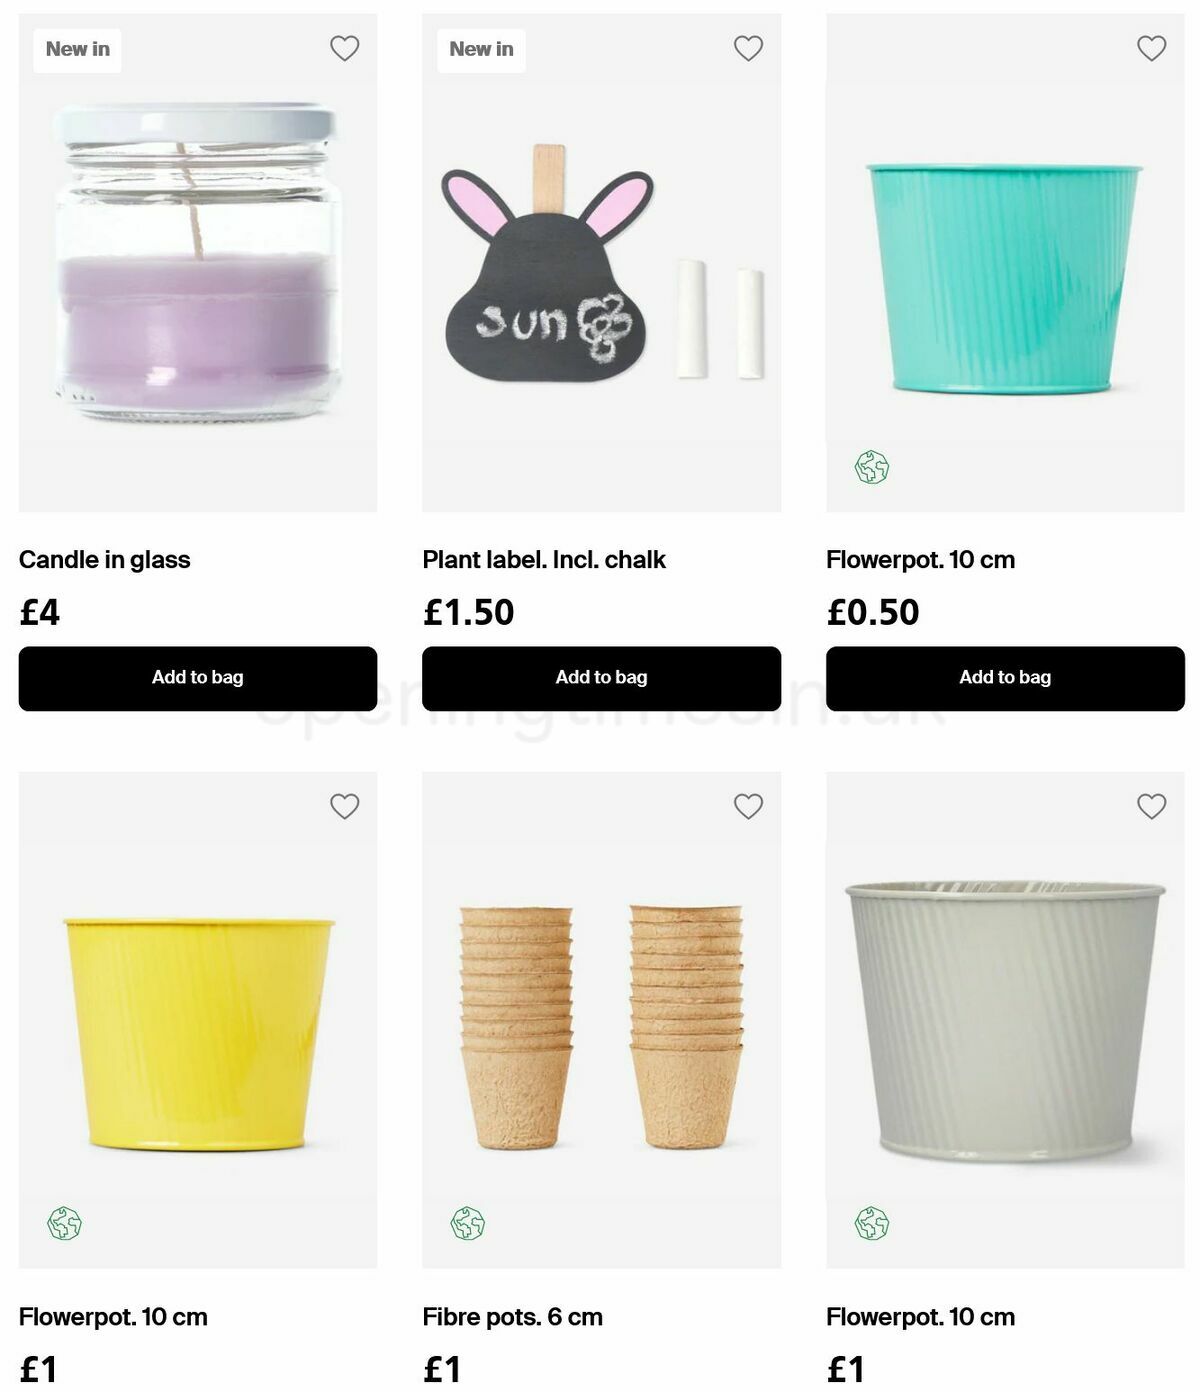Open the candle in glass jar image
Image resolution: width=1200 pixels, height=1392 pixels.
point(198,263)
